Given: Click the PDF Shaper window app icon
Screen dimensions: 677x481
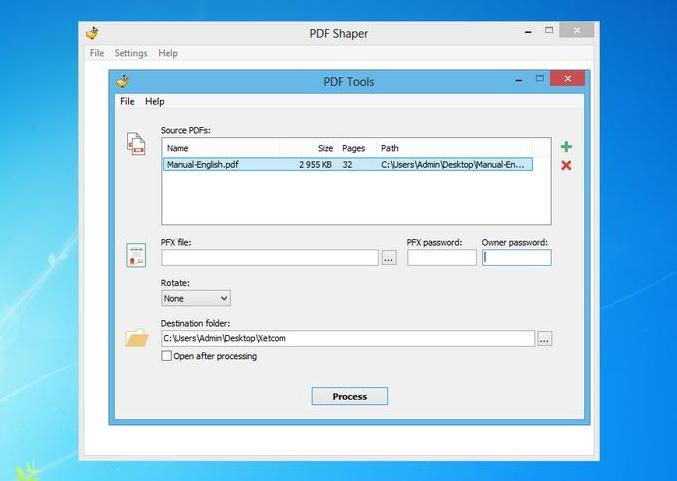Looking at the screenshot, I should click(92, 33).
